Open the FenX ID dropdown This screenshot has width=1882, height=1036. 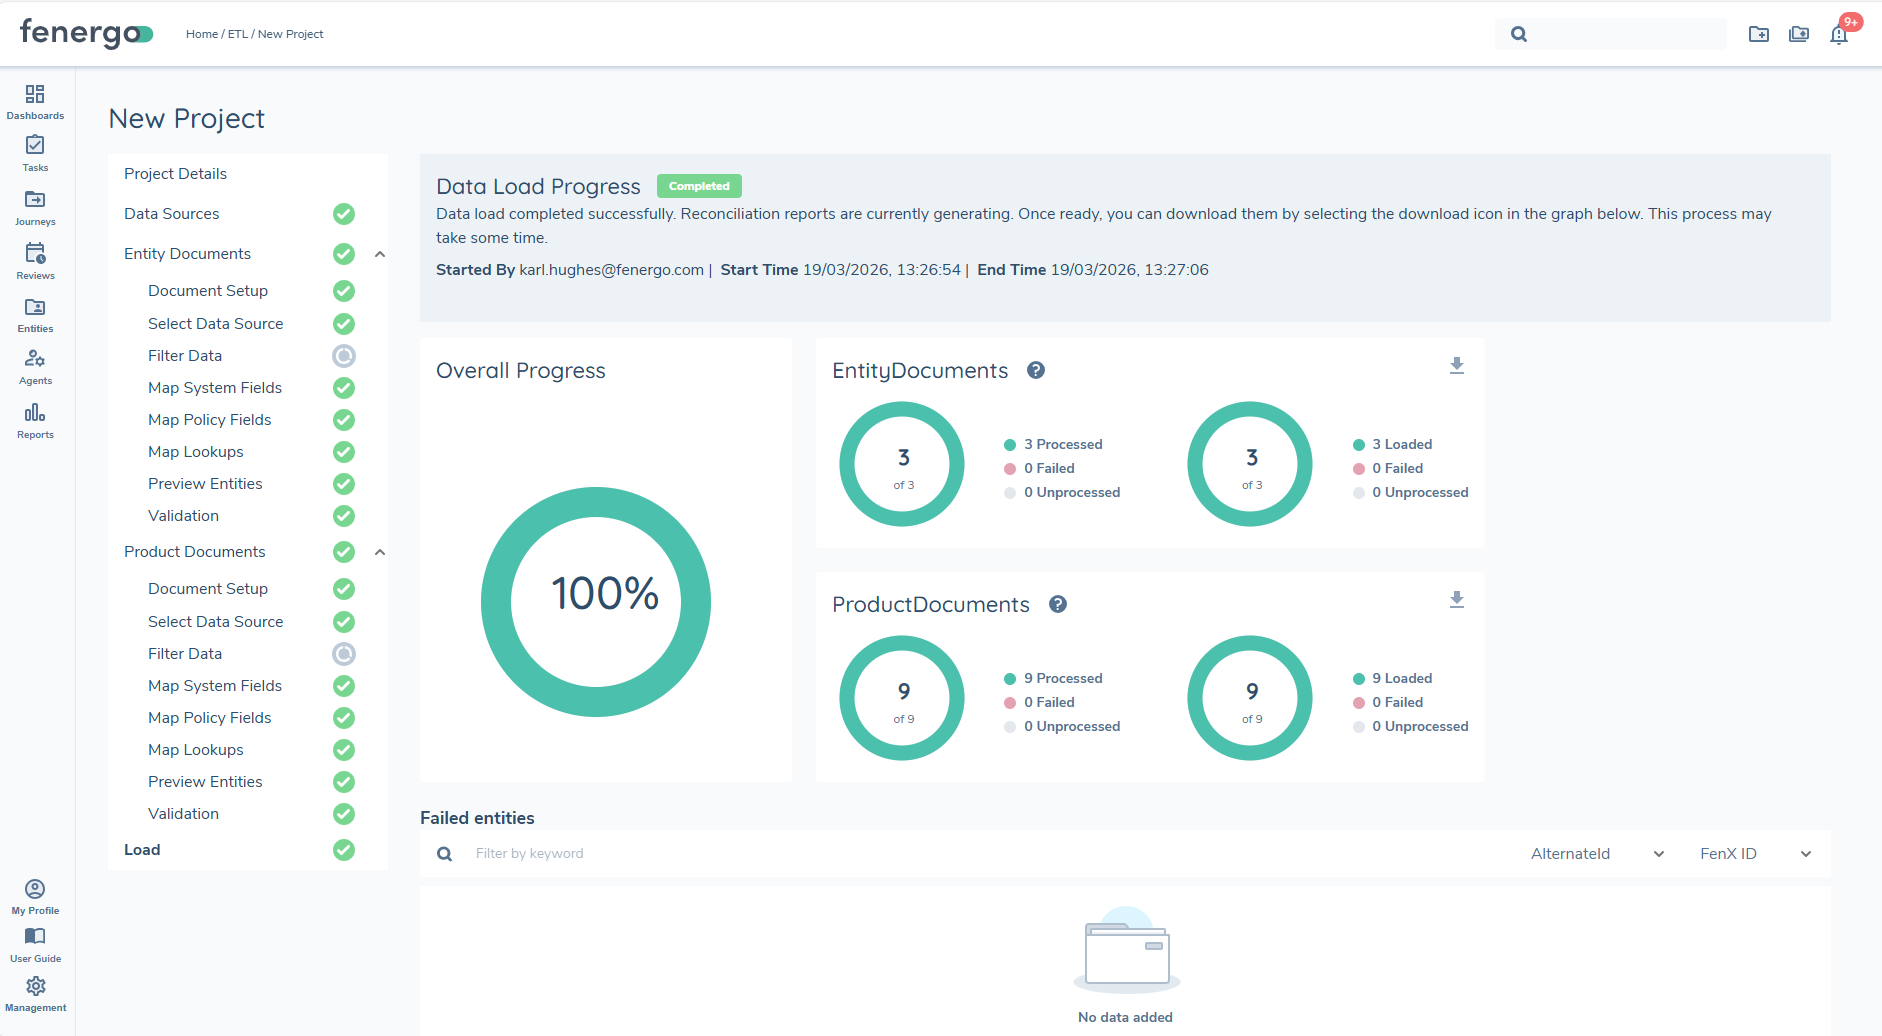pyautogui.click(x=1753, y=853)
